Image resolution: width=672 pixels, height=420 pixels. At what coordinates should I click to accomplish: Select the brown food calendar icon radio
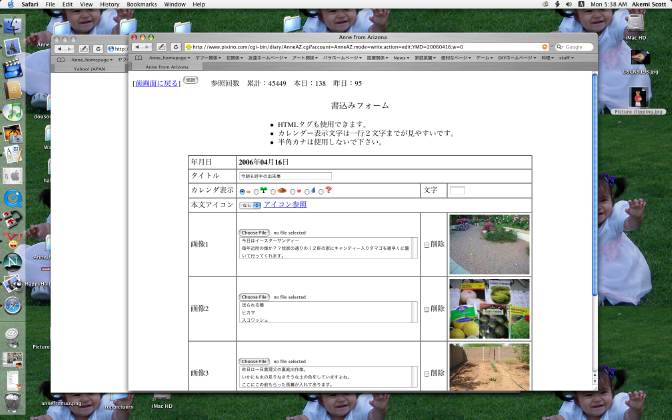pos(273,192)
